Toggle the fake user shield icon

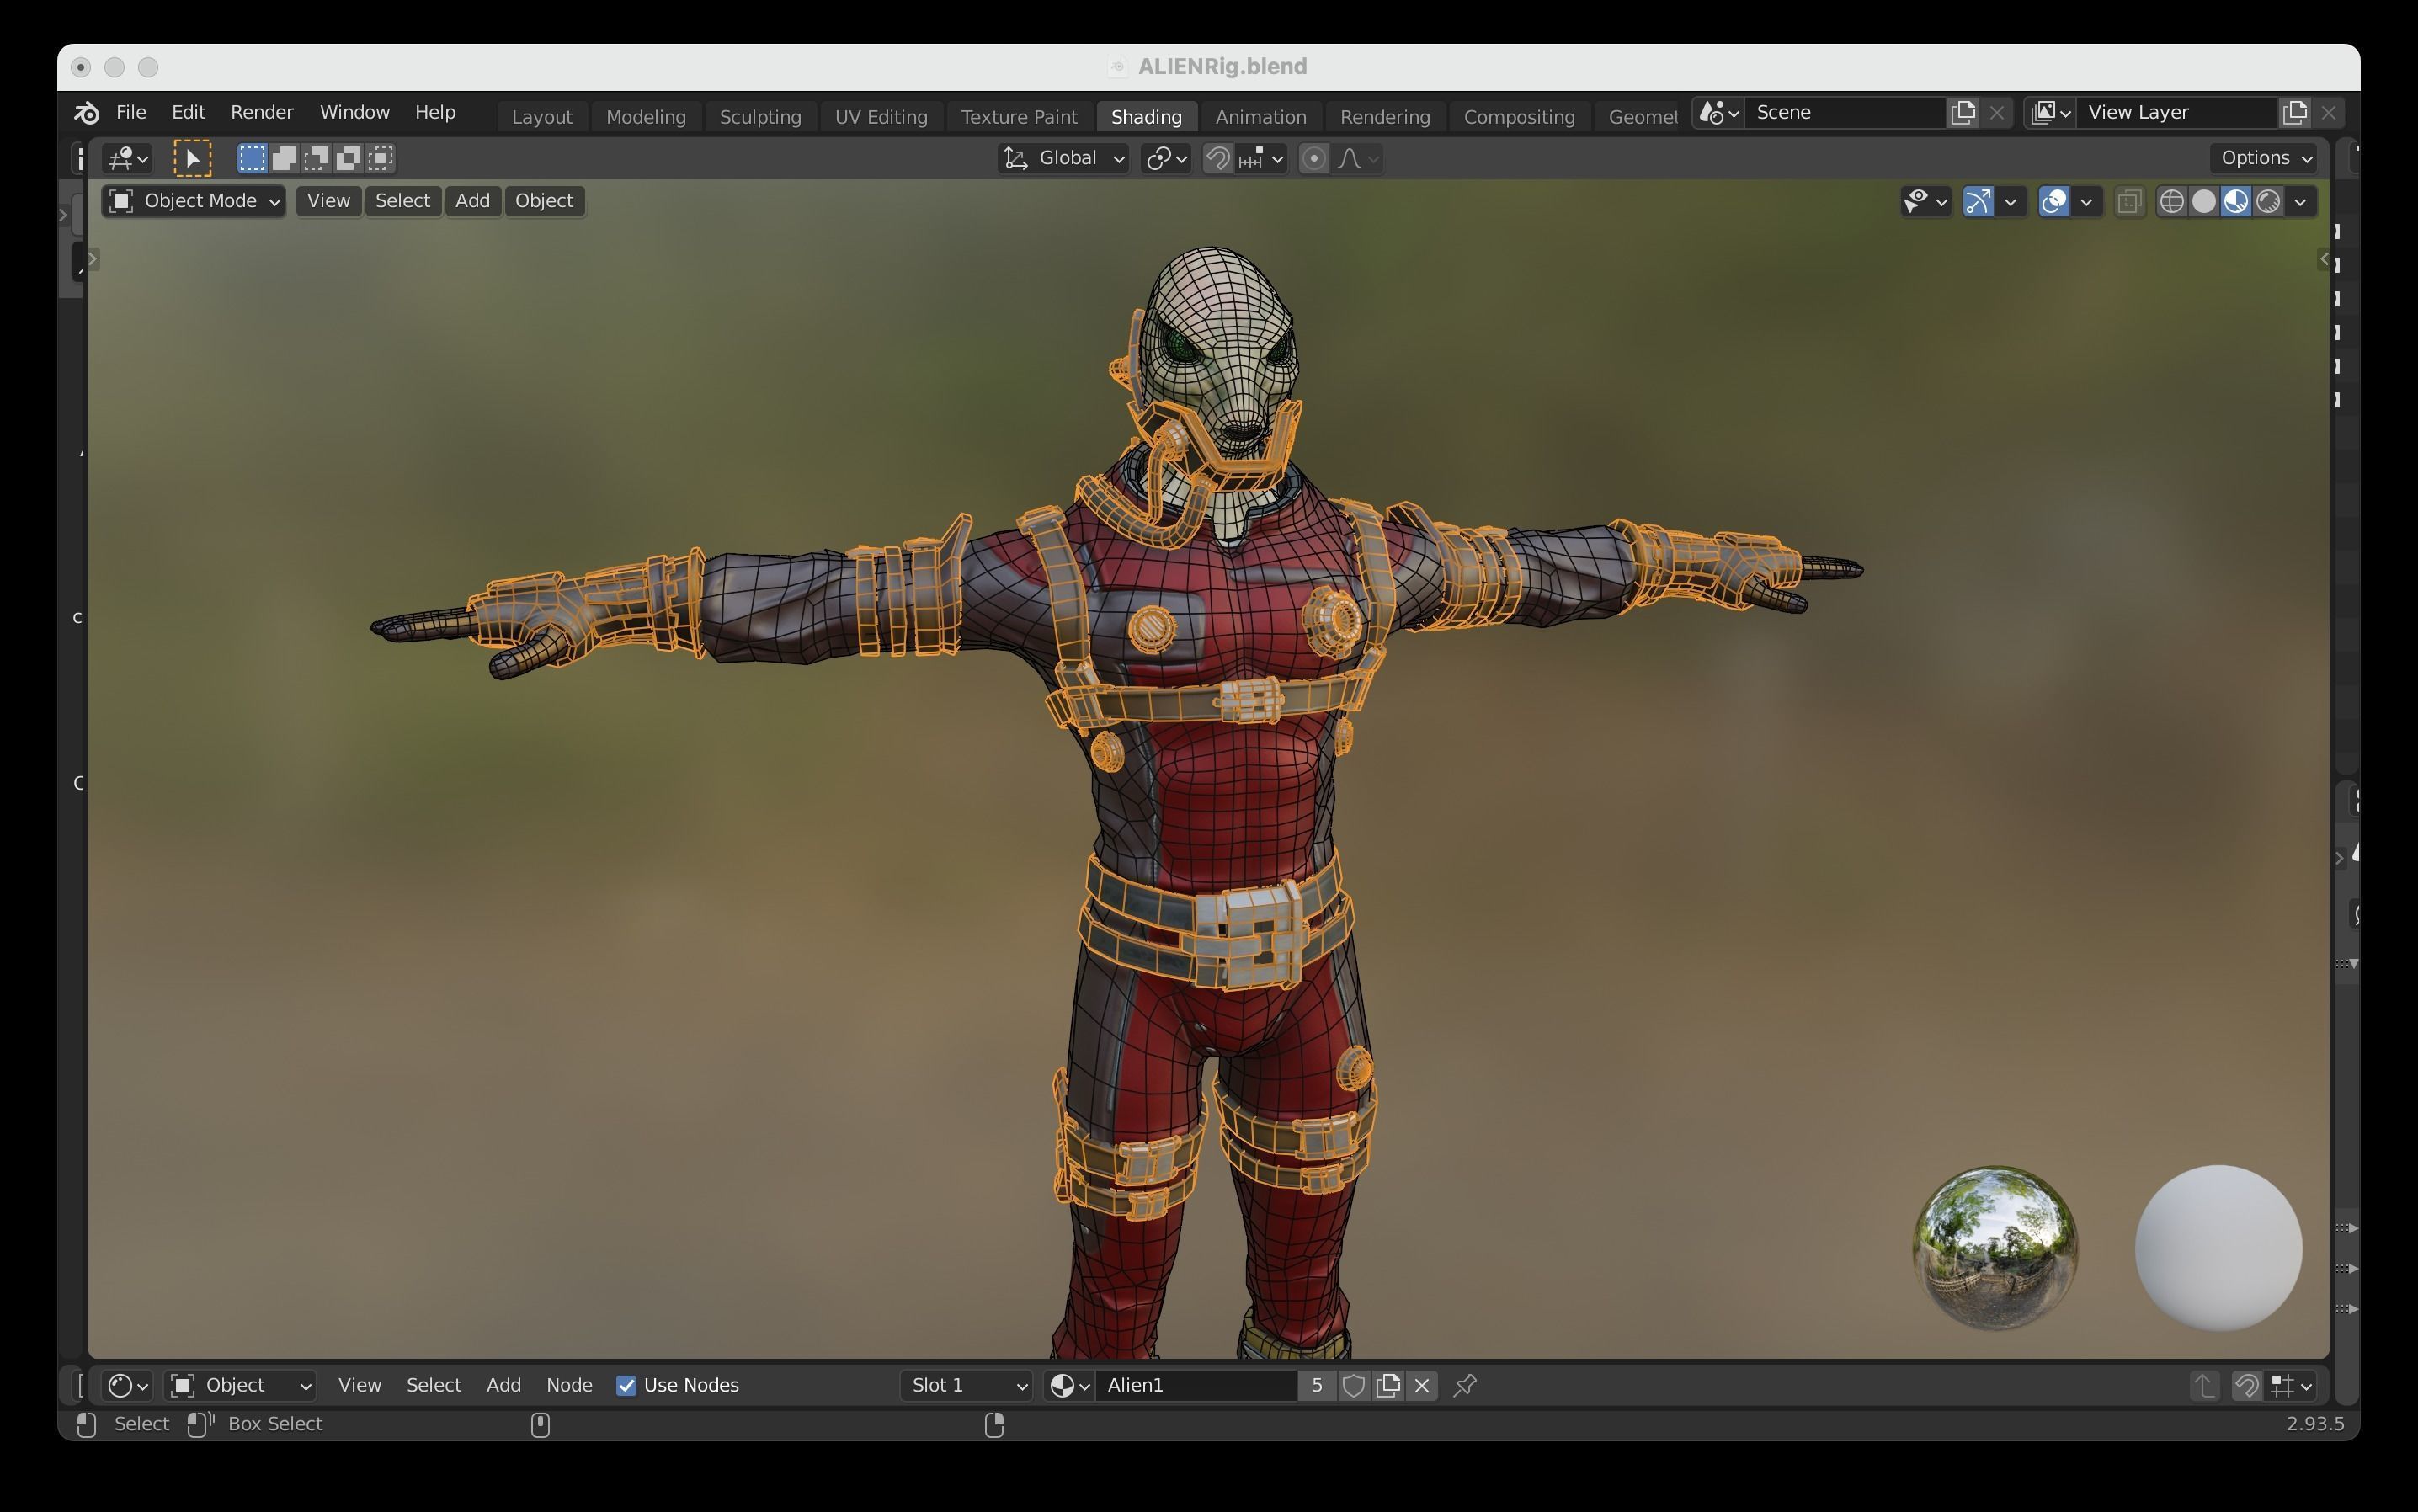(x=1354, y=1385)
